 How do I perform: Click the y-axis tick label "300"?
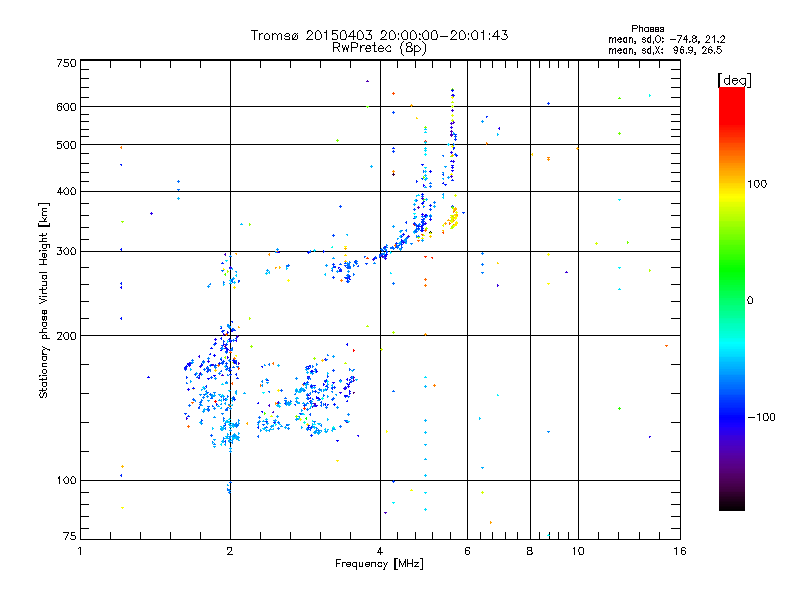66,251
